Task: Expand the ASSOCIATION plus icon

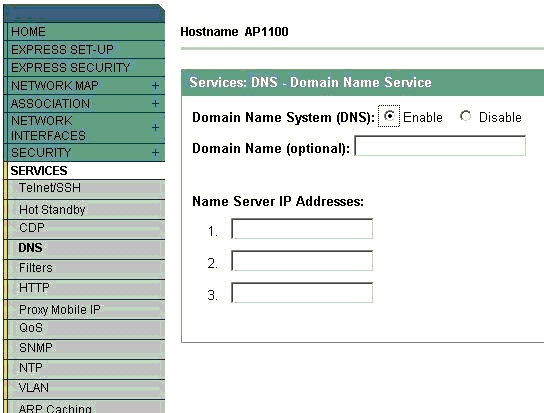Action: point(155,103)
